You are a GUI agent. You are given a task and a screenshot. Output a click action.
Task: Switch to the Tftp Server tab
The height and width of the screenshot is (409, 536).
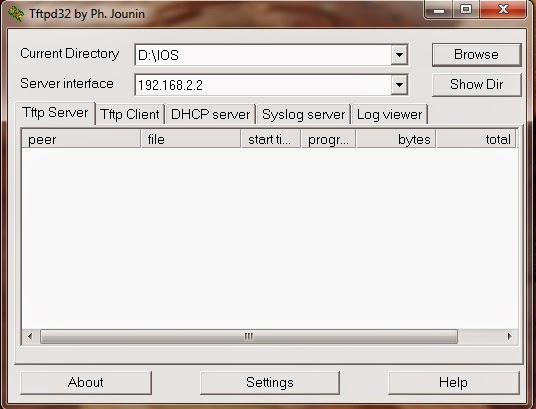click(x=55, y=113)
